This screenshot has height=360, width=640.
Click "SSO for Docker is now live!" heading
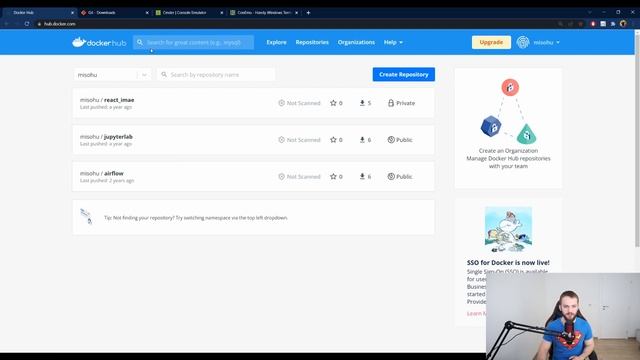click(x=508, y=262)
